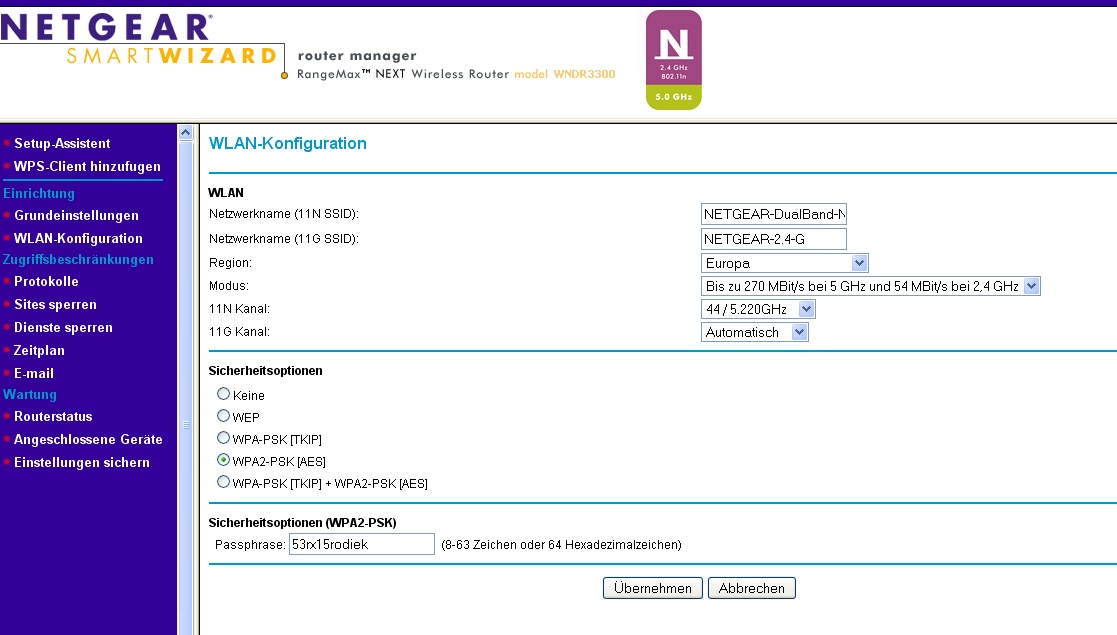Screen dimensions: 1117x635
Task: Click the Passphrase input field
Action: 361,544
